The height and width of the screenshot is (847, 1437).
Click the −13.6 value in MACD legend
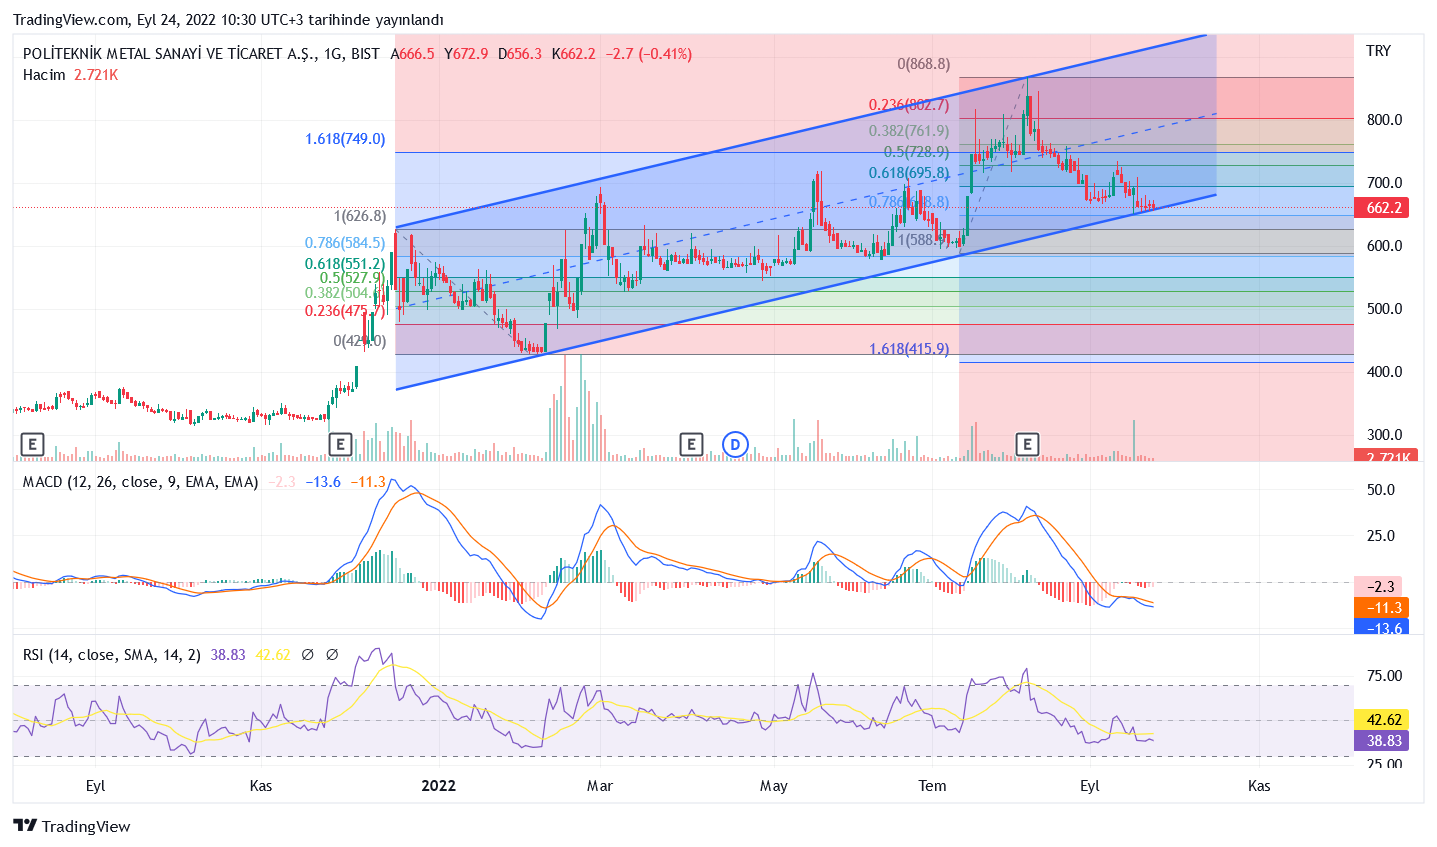[x=323, y=482]
